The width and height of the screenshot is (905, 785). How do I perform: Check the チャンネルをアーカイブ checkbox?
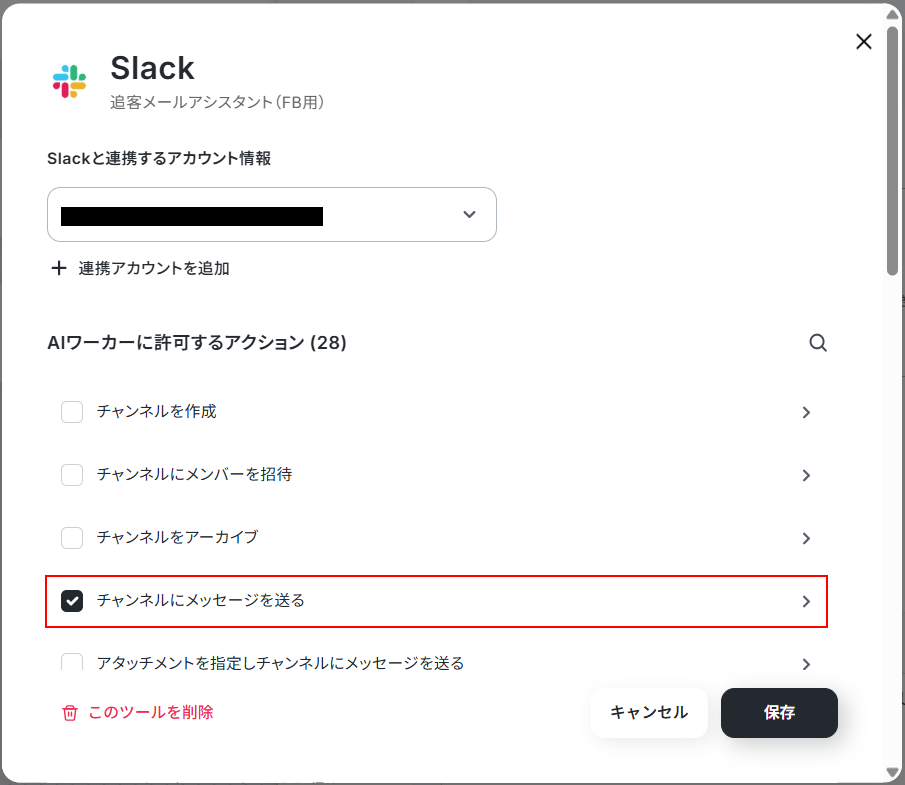72,538
